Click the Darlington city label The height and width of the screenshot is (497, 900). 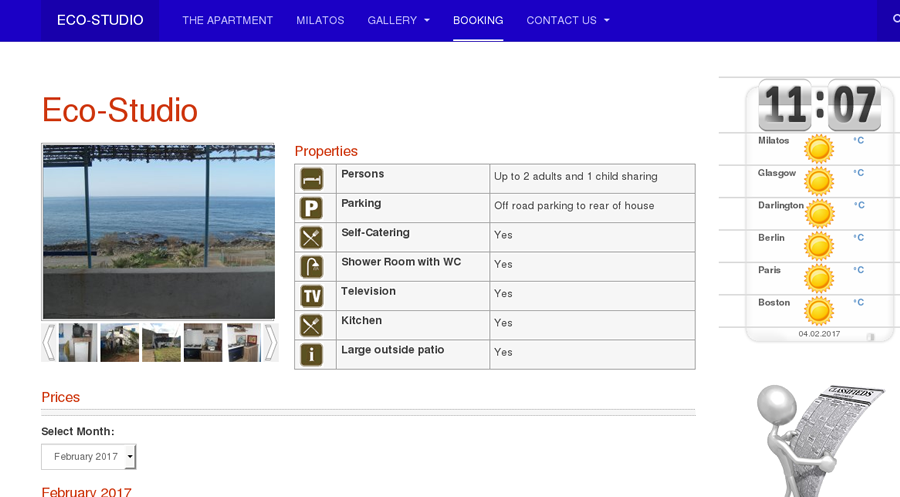tap(781, 205)
